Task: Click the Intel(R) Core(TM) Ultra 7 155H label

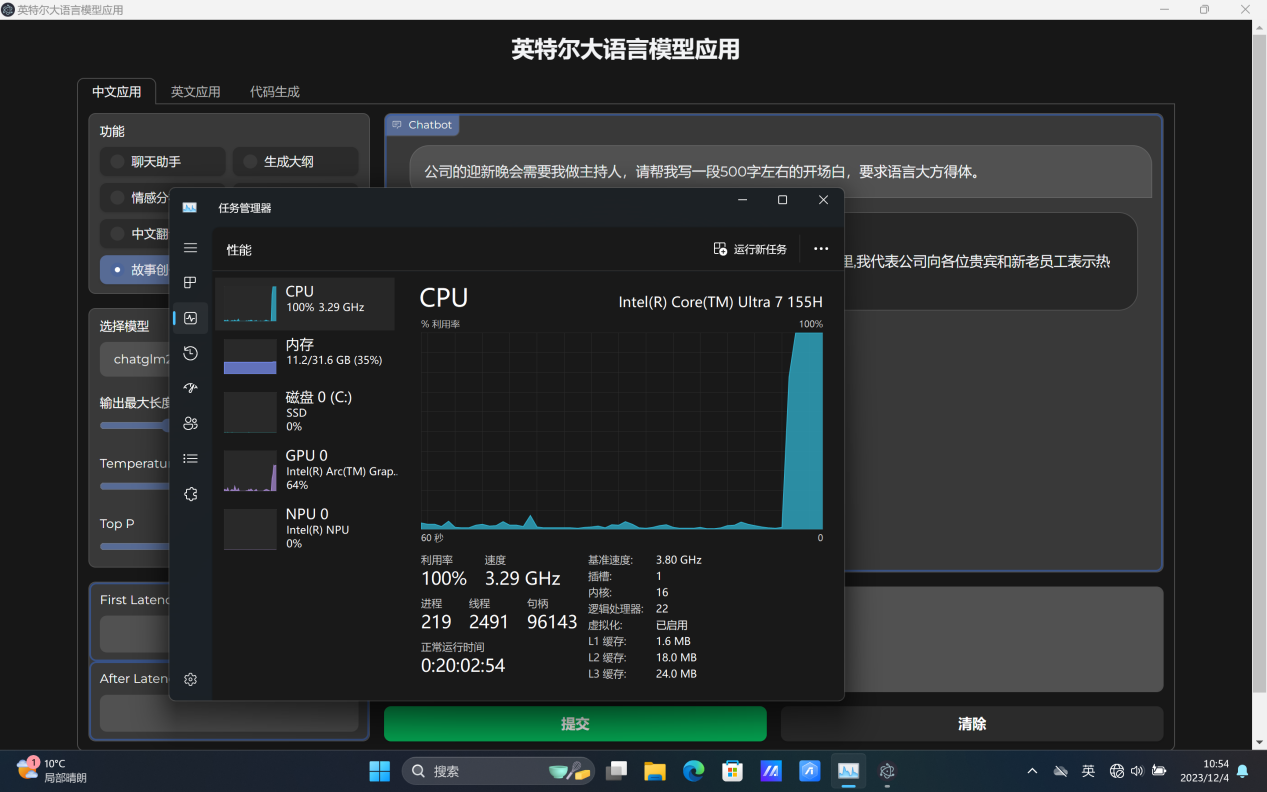Action: coord(720,302)
